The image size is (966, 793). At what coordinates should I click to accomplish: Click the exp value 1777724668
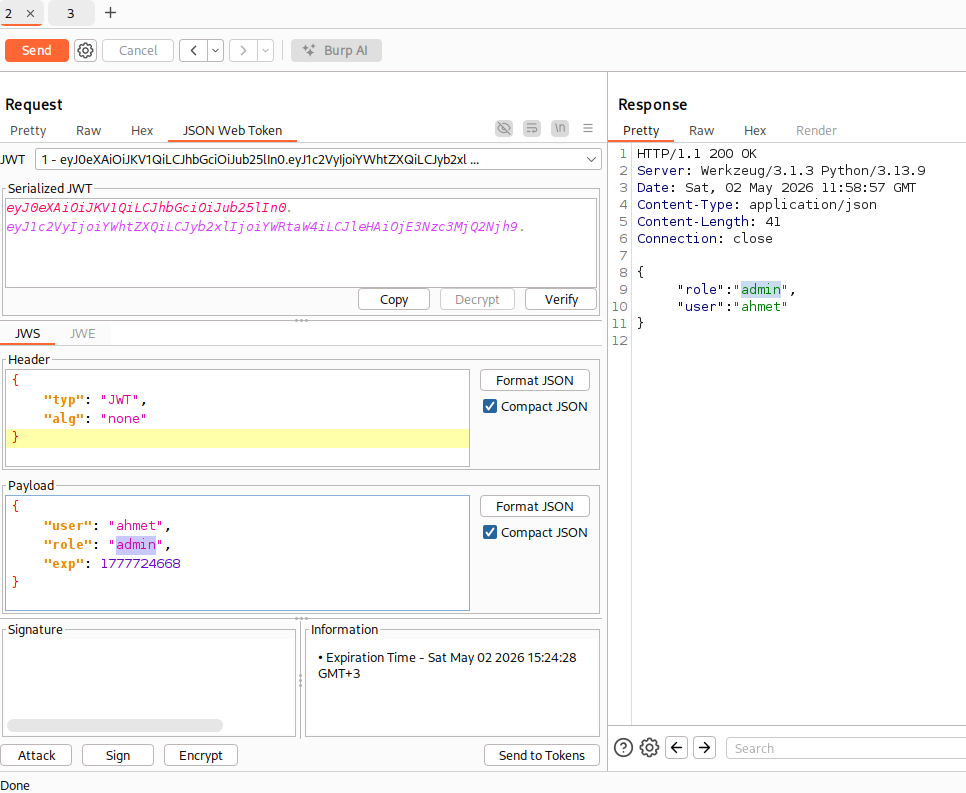pos(140,564)
